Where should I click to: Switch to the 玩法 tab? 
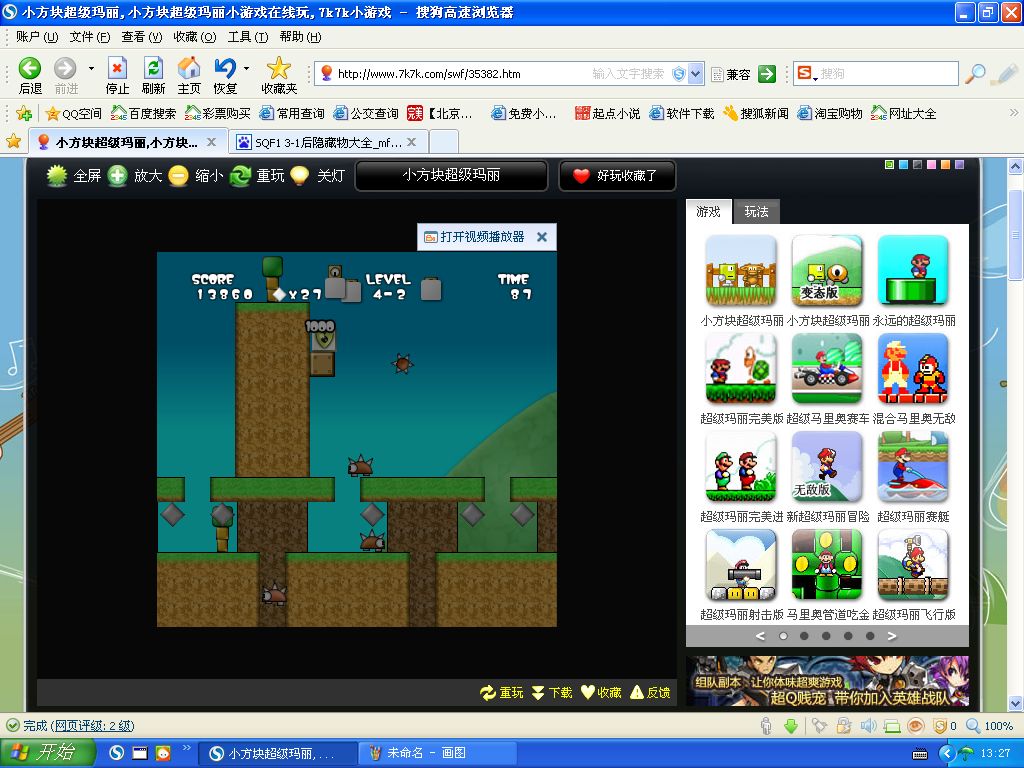coord(756,212)
